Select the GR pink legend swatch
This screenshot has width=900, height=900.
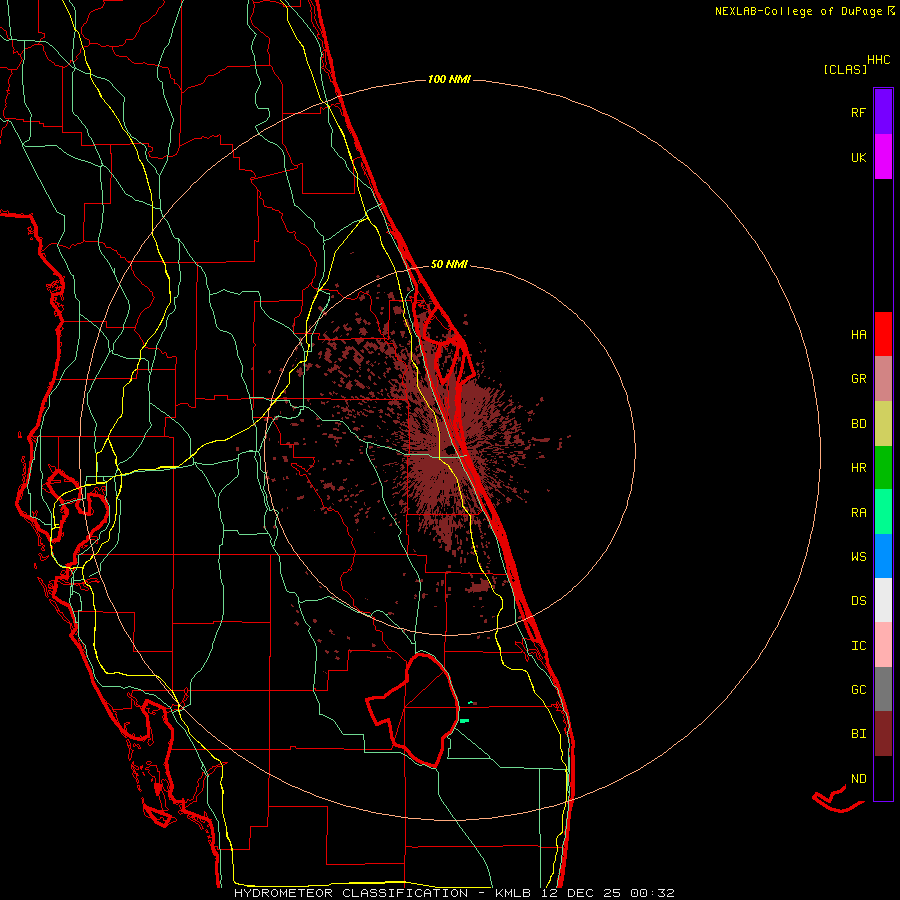pyautogui.click(x=883, y=379)
